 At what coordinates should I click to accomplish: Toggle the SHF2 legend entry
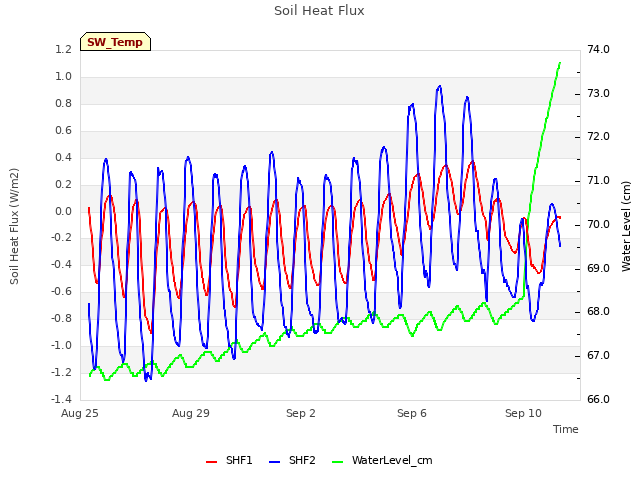pos(292,460)
